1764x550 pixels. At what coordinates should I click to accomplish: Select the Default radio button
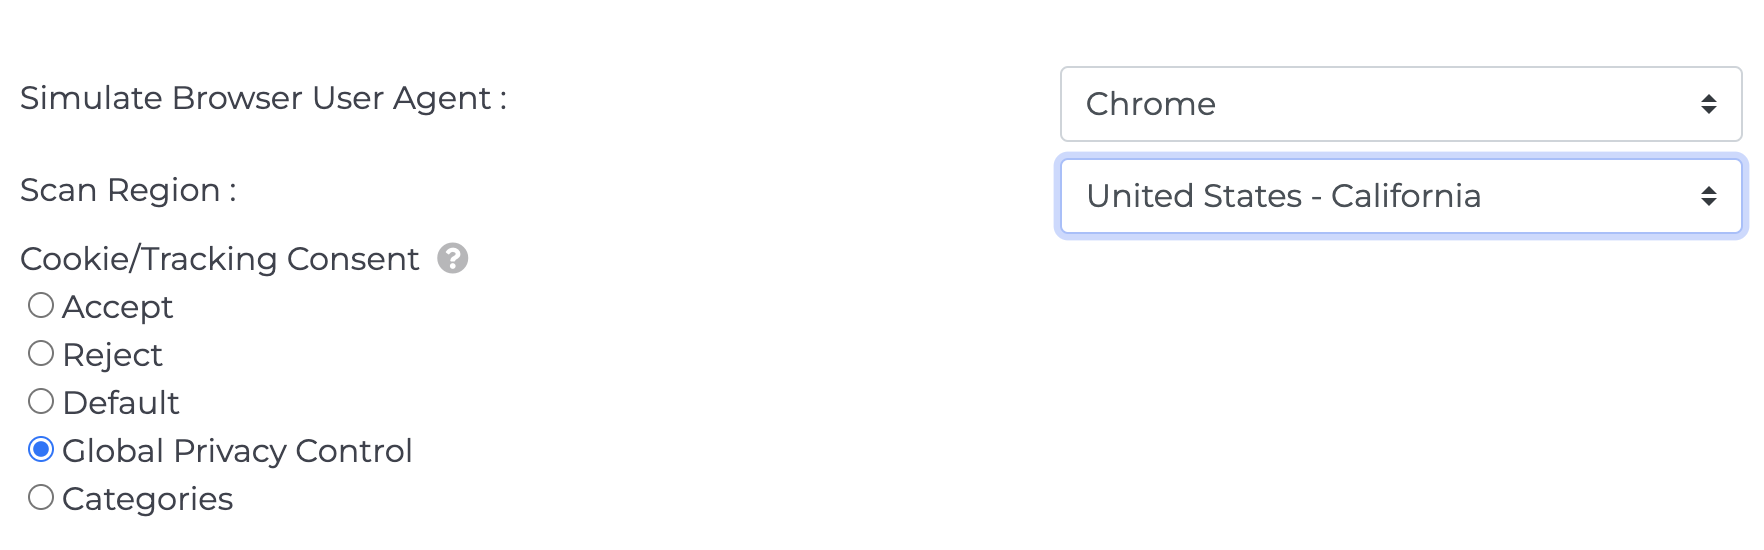pyautogui.click(x=41, y=401)
